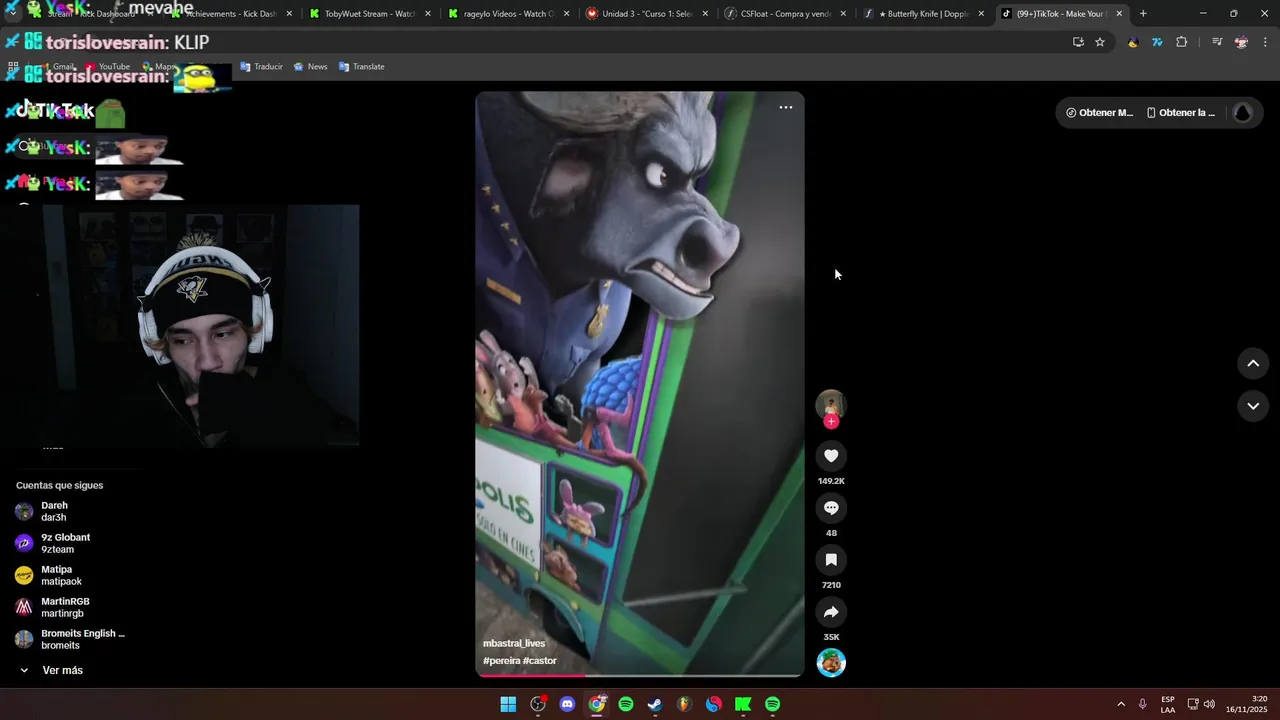The width and height of the screenshot is (1280, 720).
Task: Open the TikTok profile avatar at top right
Action: coord(1243,113)
